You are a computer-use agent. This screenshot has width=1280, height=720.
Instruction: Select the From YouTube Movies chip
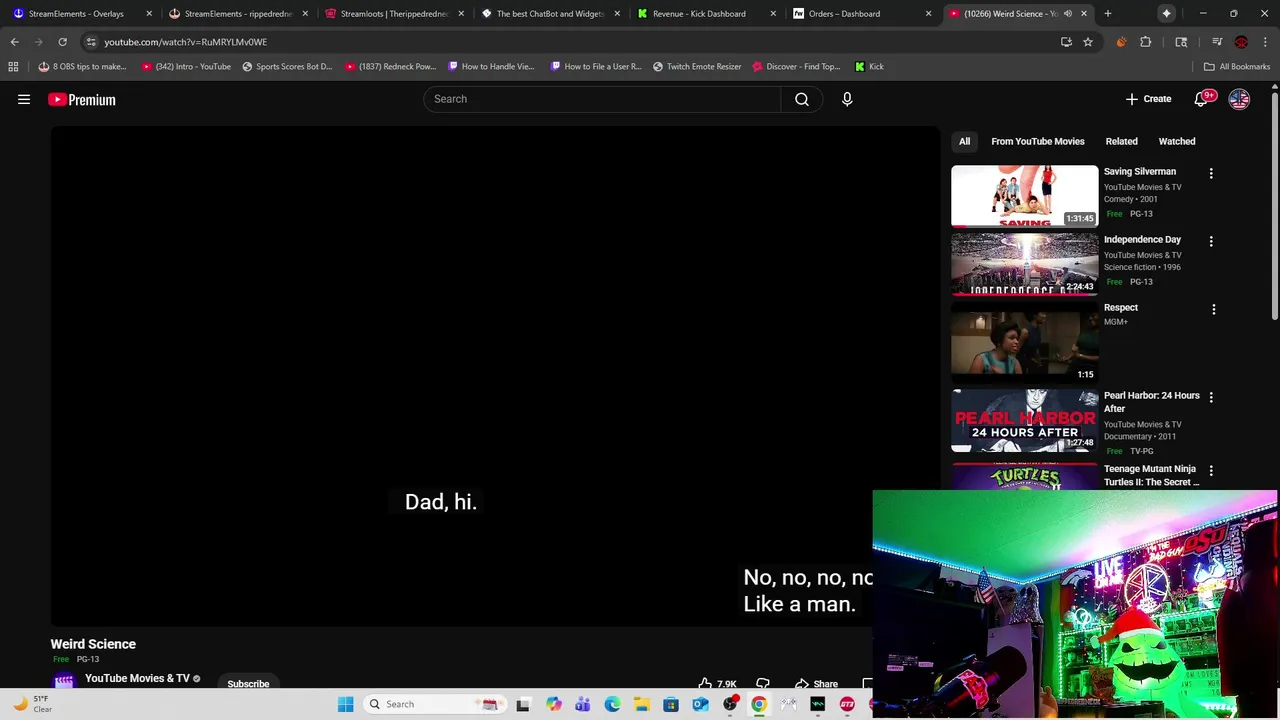[1037, 141]
